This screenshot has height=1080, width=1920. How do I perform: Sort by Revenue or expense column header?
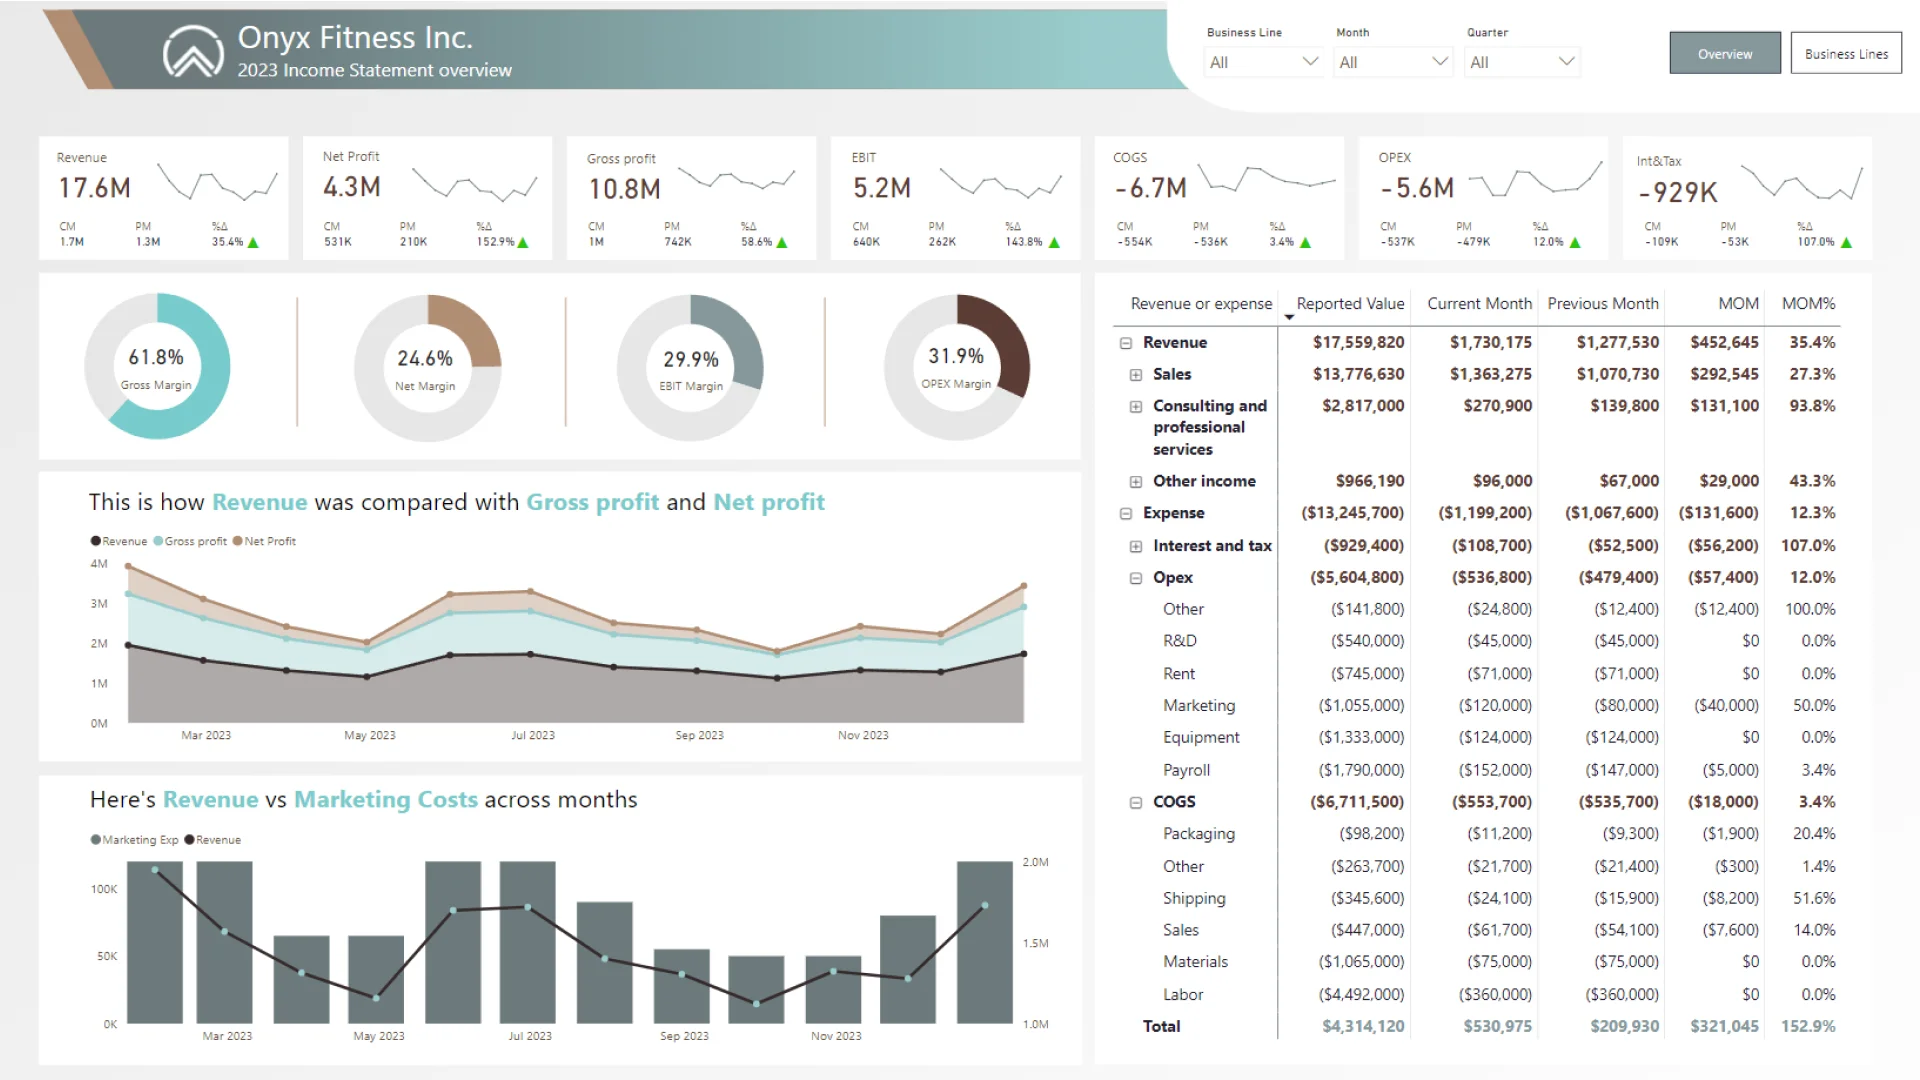click(x=1201, y=304)
